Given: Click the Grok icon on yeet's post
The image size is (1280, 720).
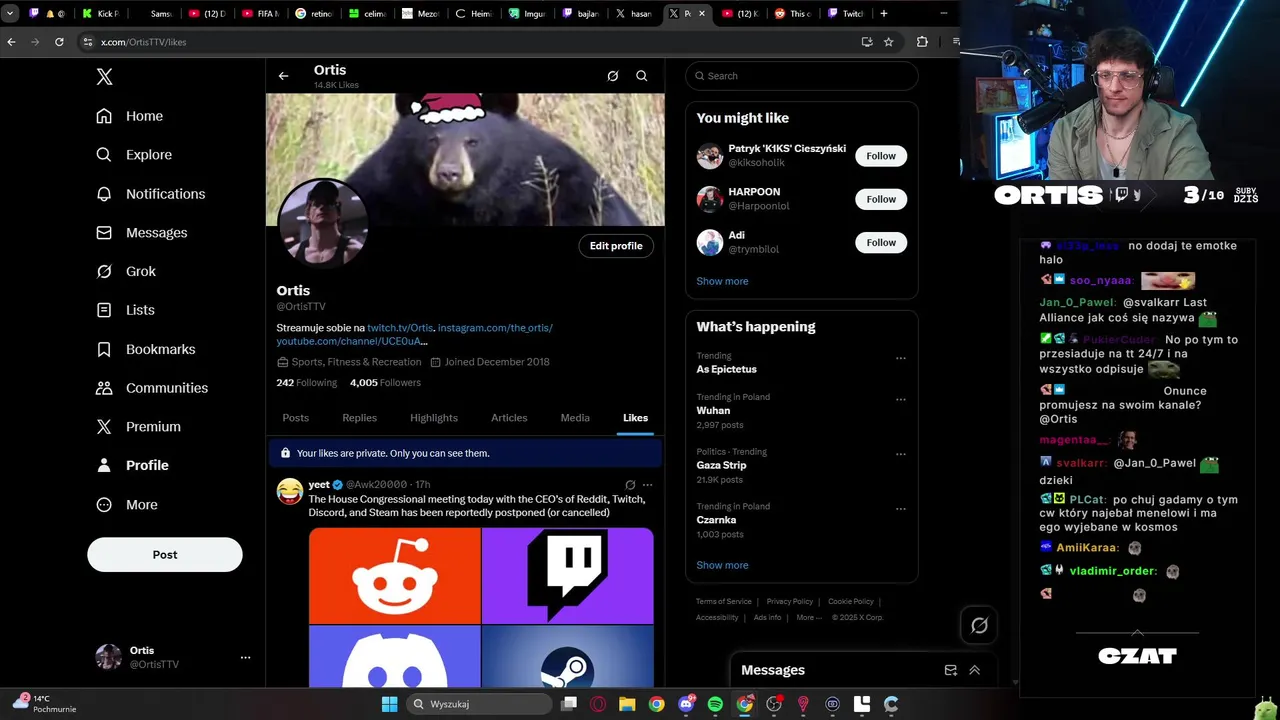Looking at the screenshot, I should coord(630,485).
